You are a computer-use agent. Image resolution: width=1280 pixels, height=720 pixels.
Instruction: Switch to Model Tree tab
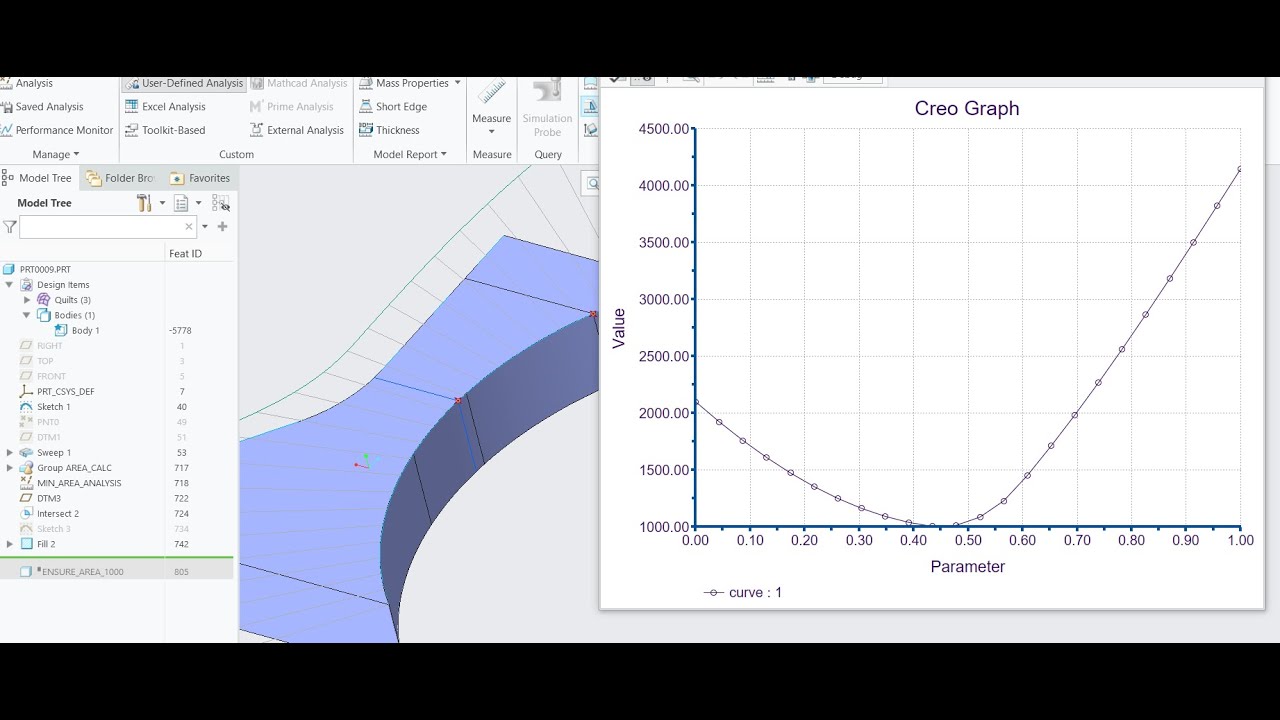(37, 178)
